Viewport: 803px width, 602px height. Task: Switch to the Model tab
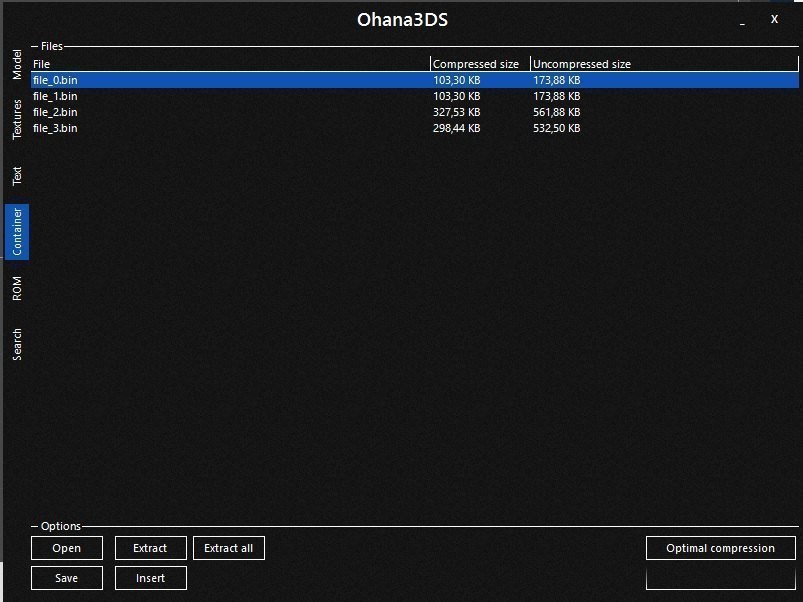tap(17, 64)
